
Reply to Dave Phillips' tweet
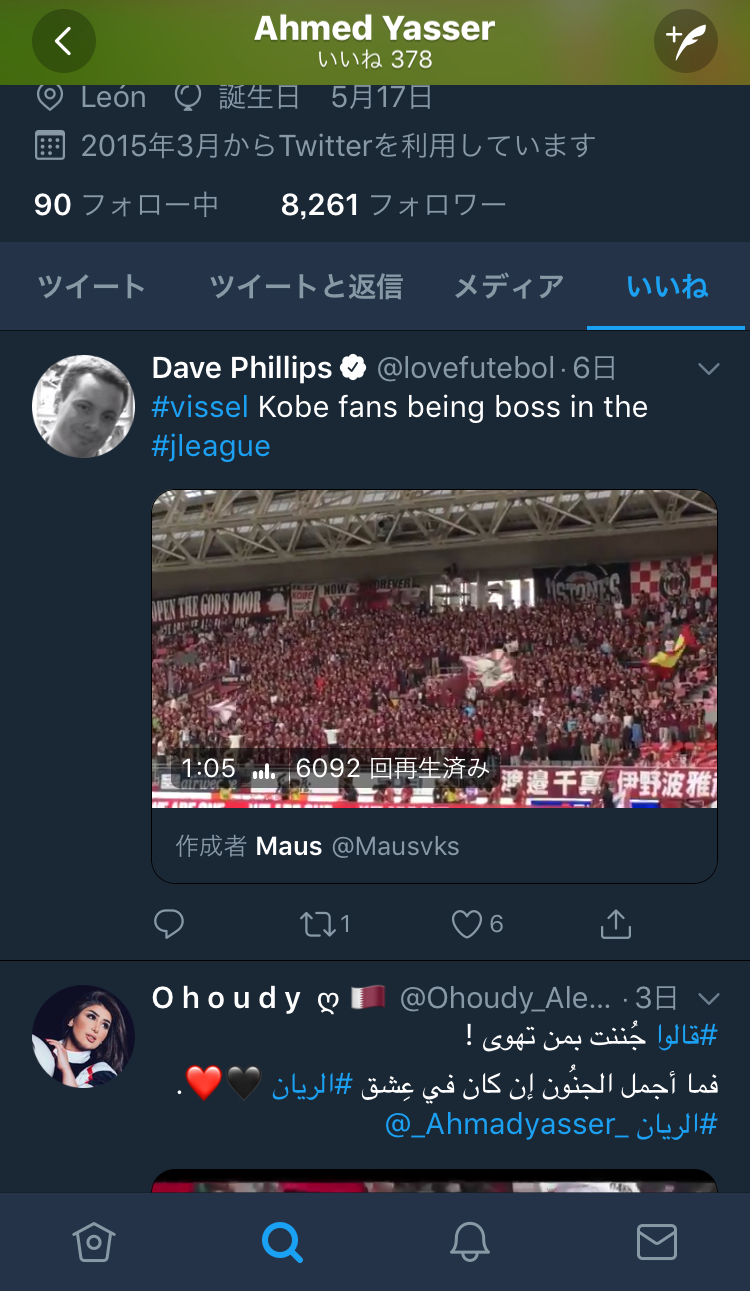pyautogui.click(x=169, y=924)
